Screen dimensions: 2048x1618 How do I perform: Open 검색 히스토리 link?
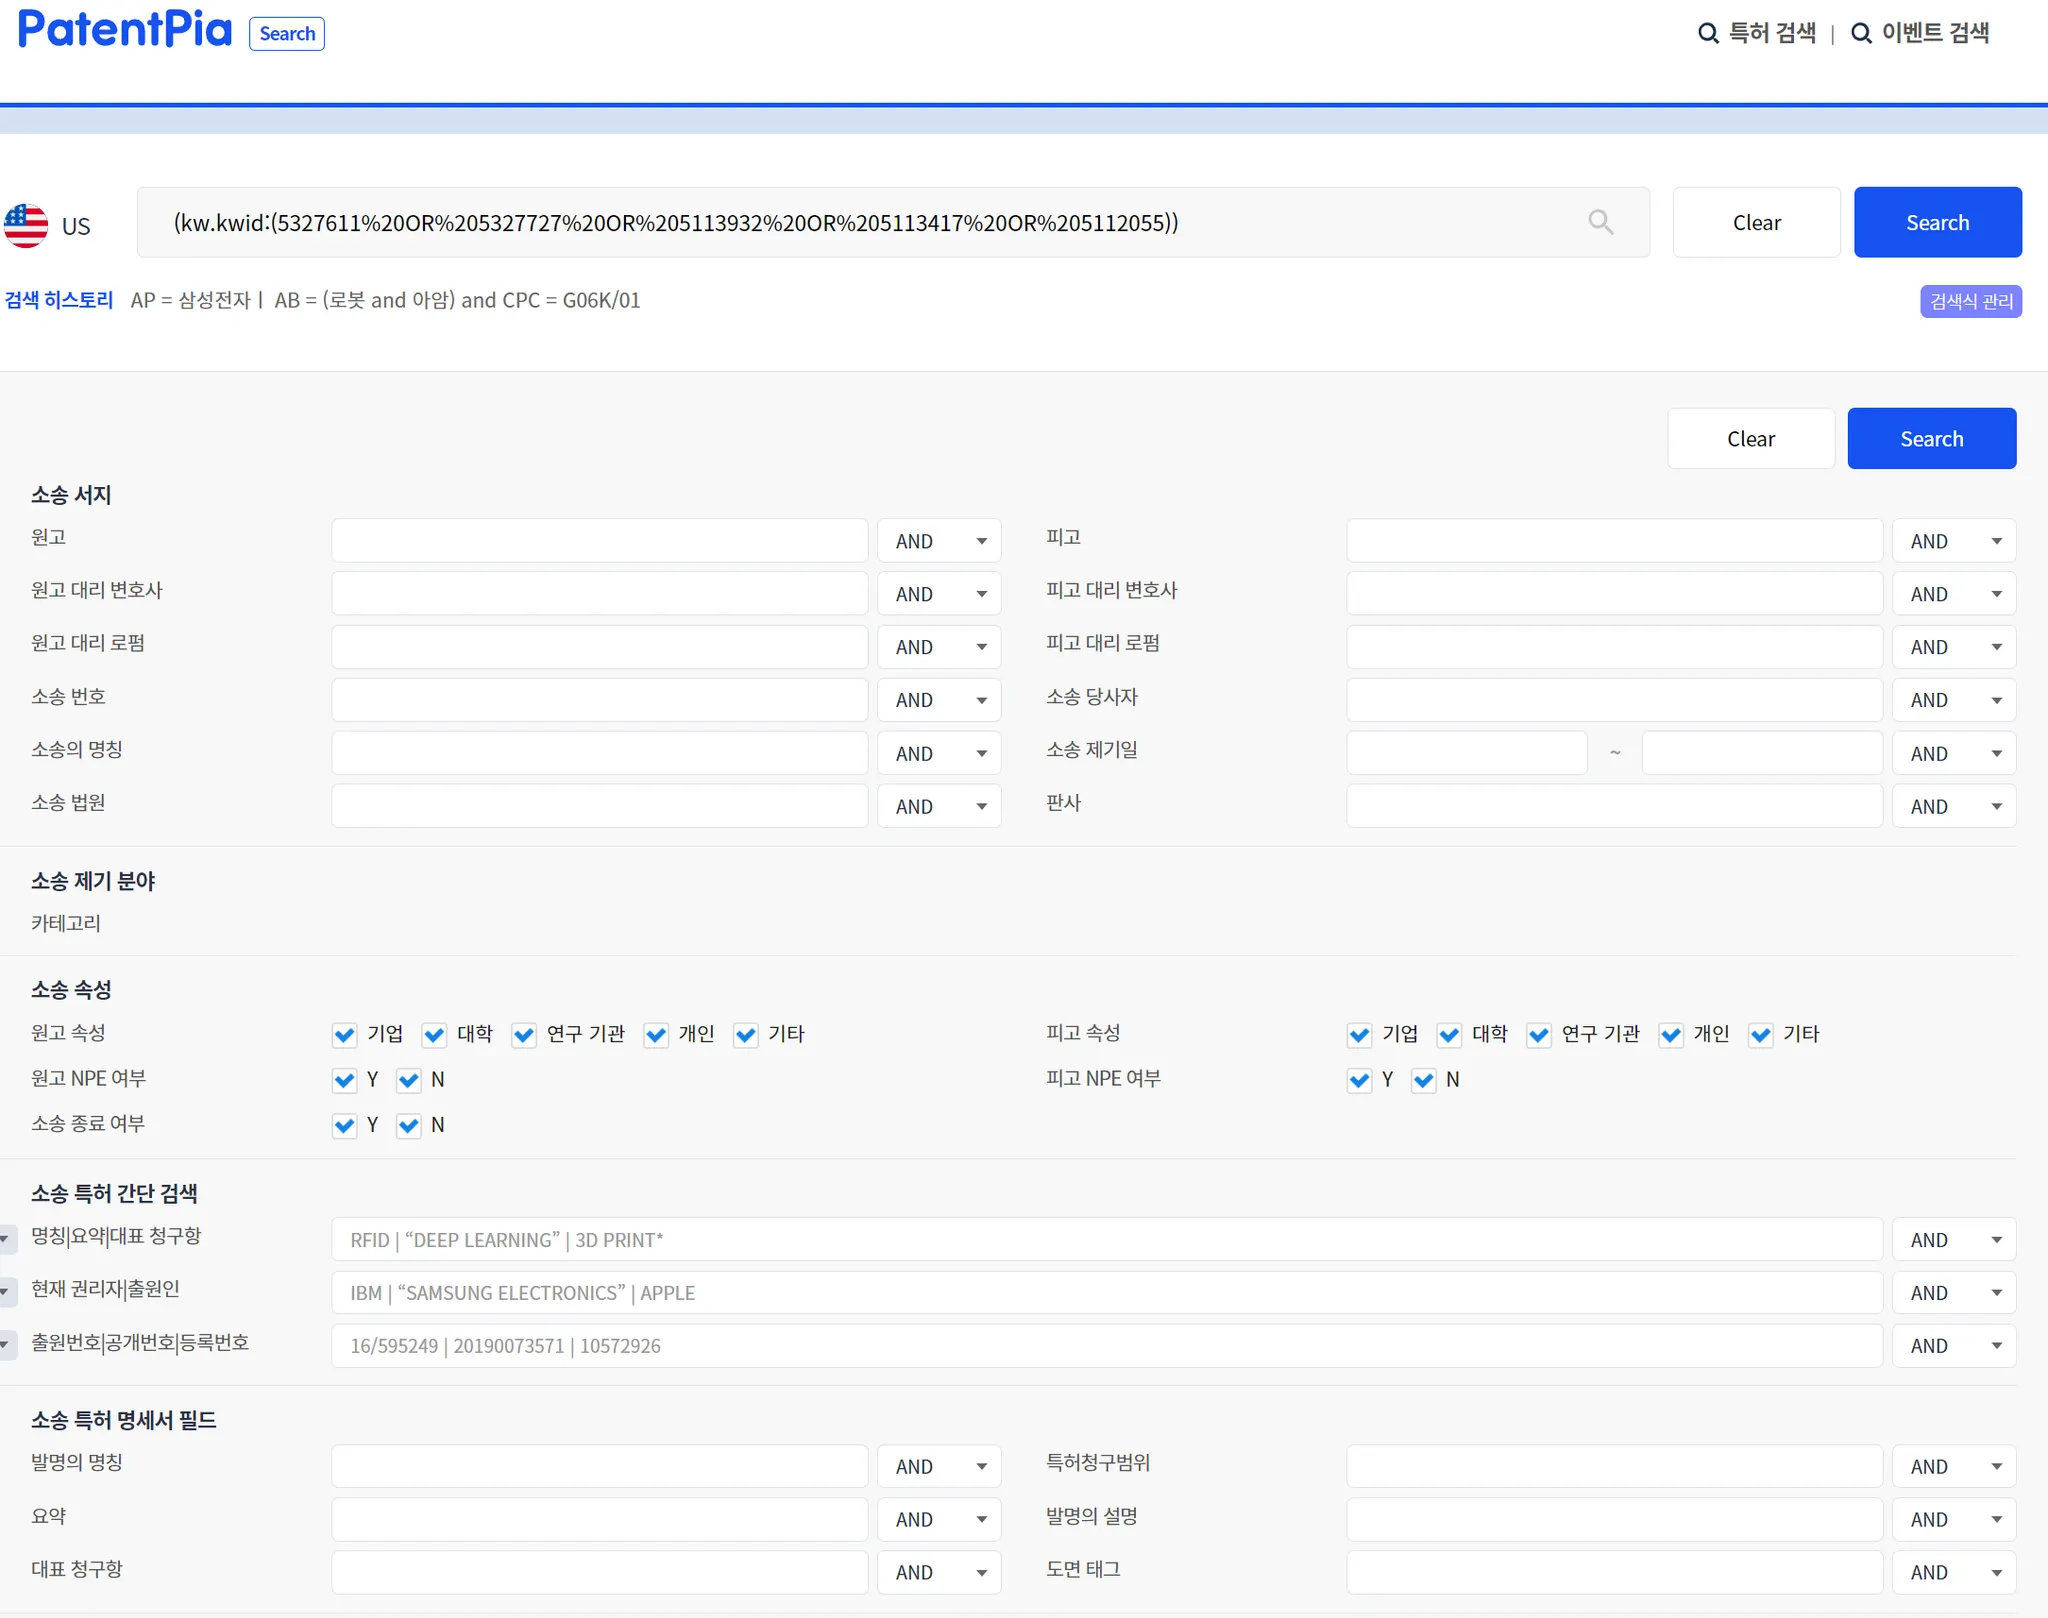59,300
